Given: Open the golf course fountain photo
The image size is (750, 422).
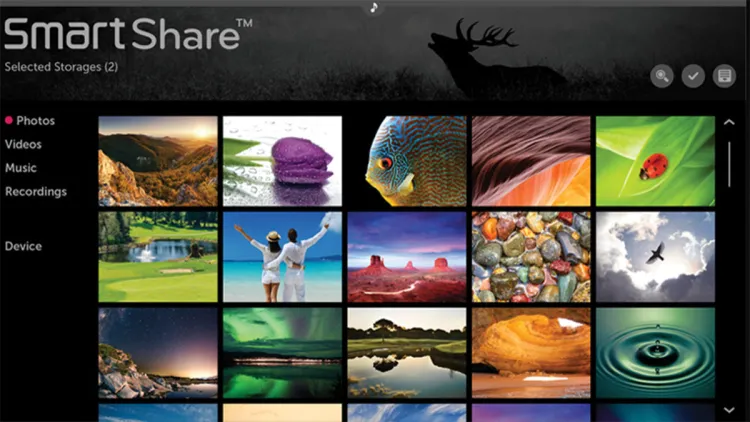Looking at the screenshot, I should [158, 256].
